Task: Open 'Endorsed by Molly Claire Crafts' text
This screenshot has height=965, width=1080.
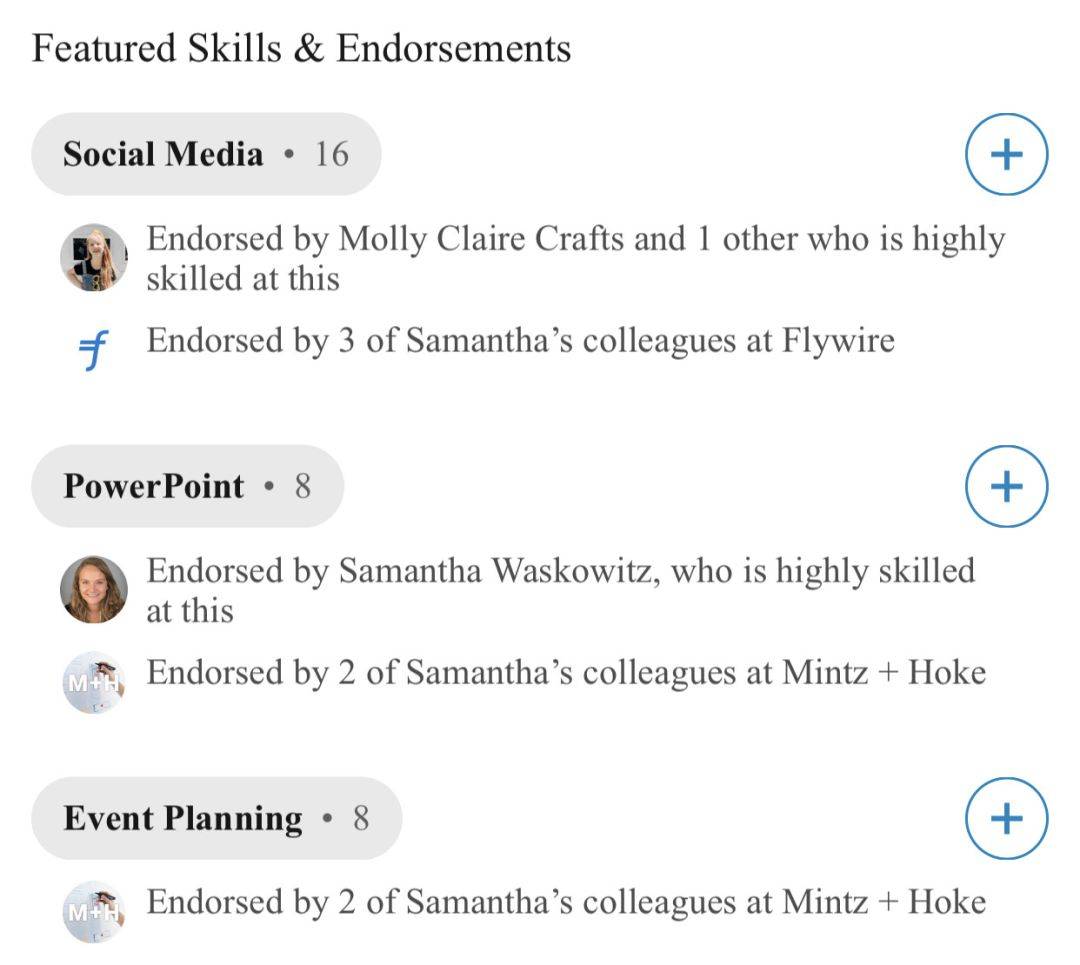Action: tap(576, 258)
